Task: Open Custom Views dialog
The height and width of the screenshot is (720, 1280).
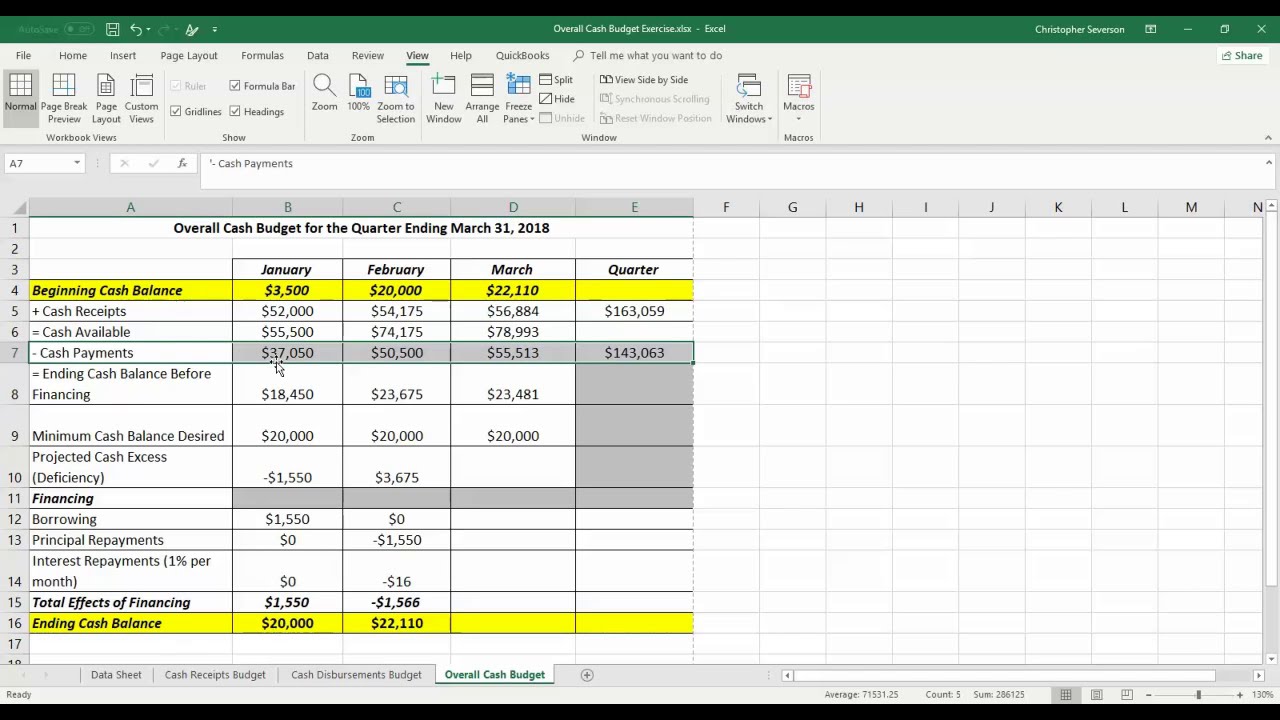Action: tap(142, 98)
